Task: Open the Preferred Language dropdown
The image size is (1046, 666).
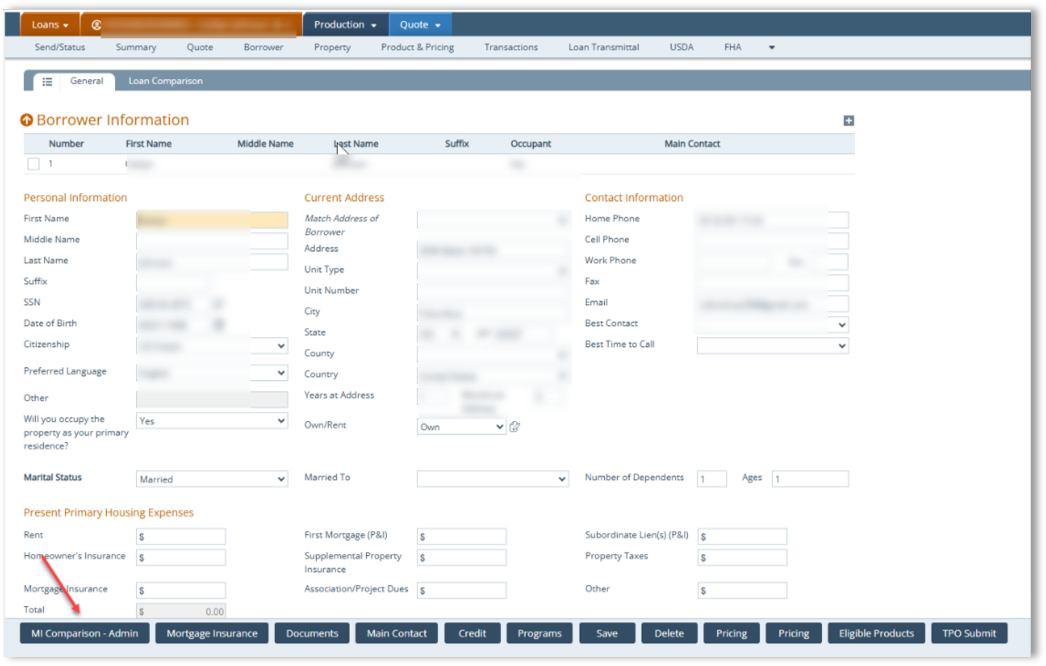Action: click(x=212, y=373)
